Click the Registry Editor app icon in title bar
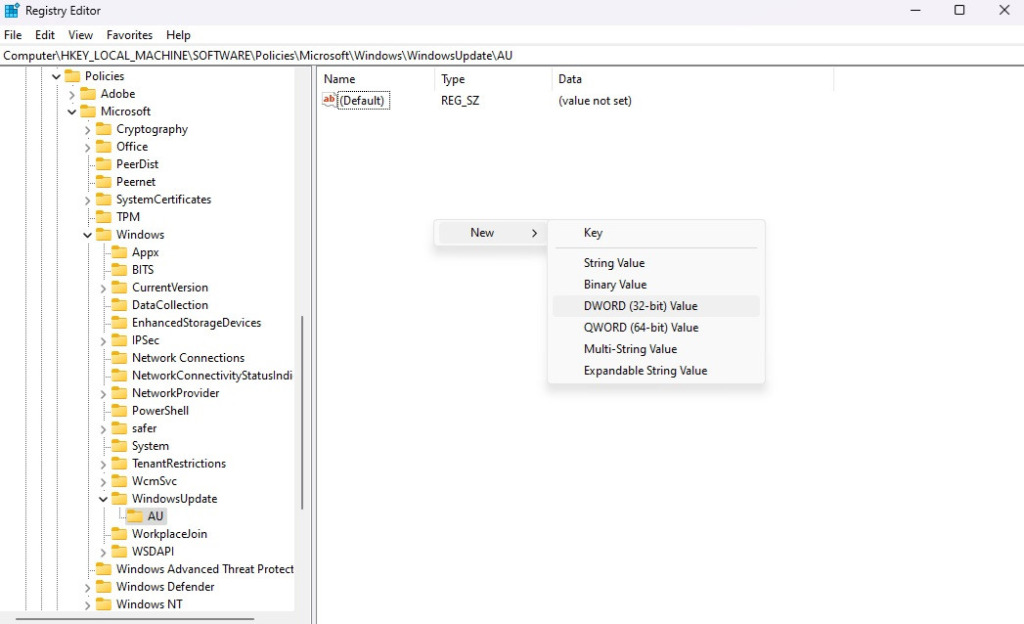Viewport: 1024px width, 624px height. [x=12, y=10]
